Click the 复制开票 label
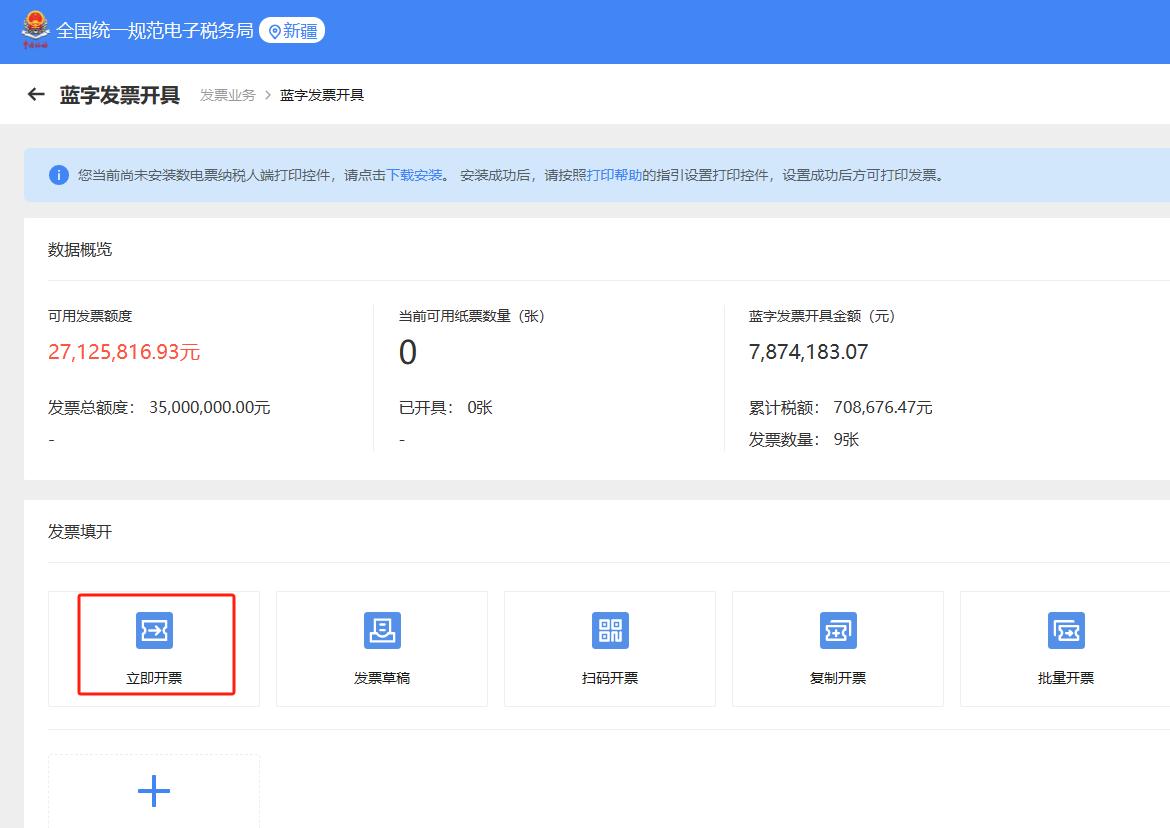The width and height of the screenshot is (1170, 828). [838, 678]
